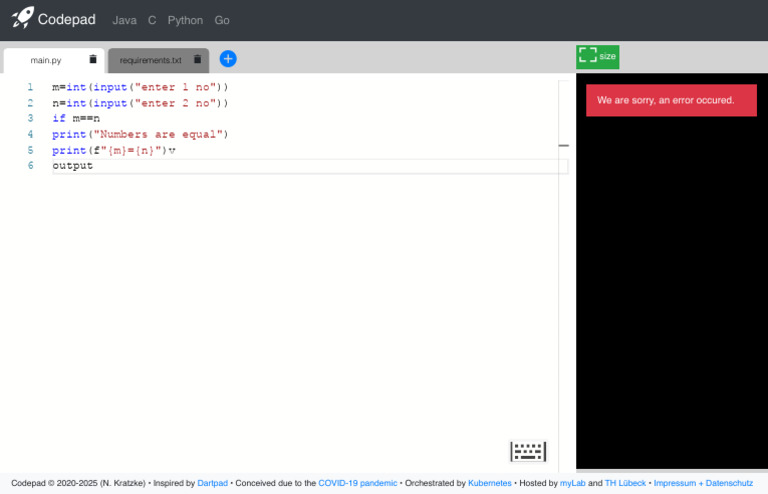Toggle fullscreen with the green size button
The height and width of the screenshot is (494, 768).
click(598, 57)
